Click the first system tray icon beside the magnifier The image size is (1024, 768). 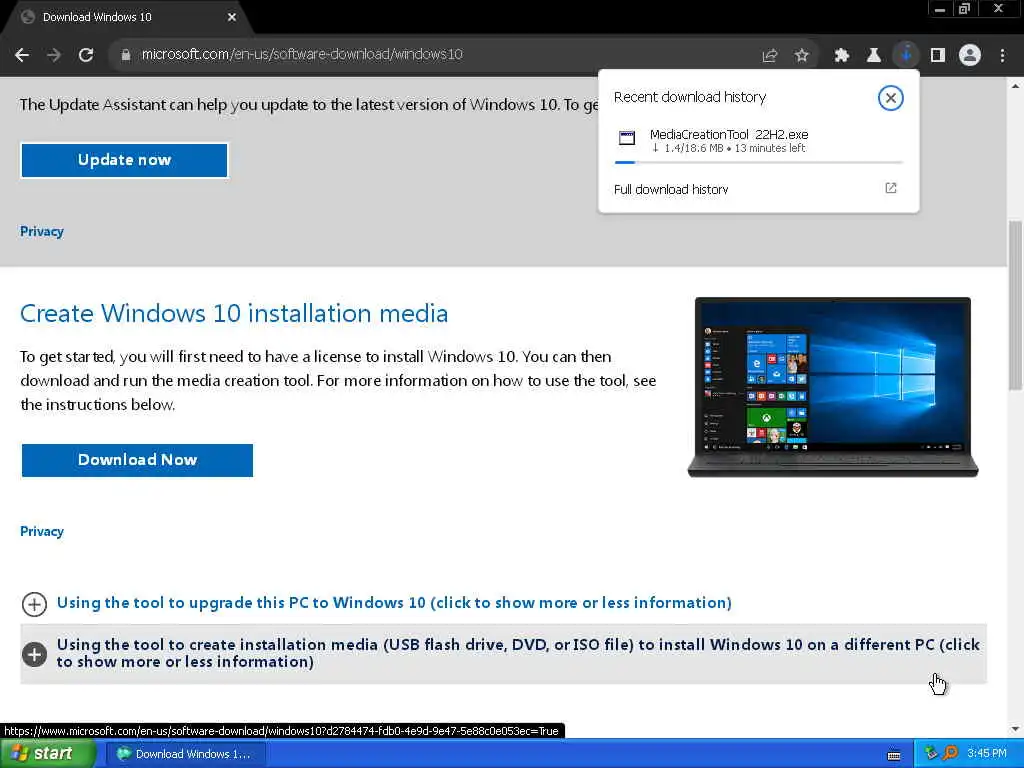pos(931,753)
